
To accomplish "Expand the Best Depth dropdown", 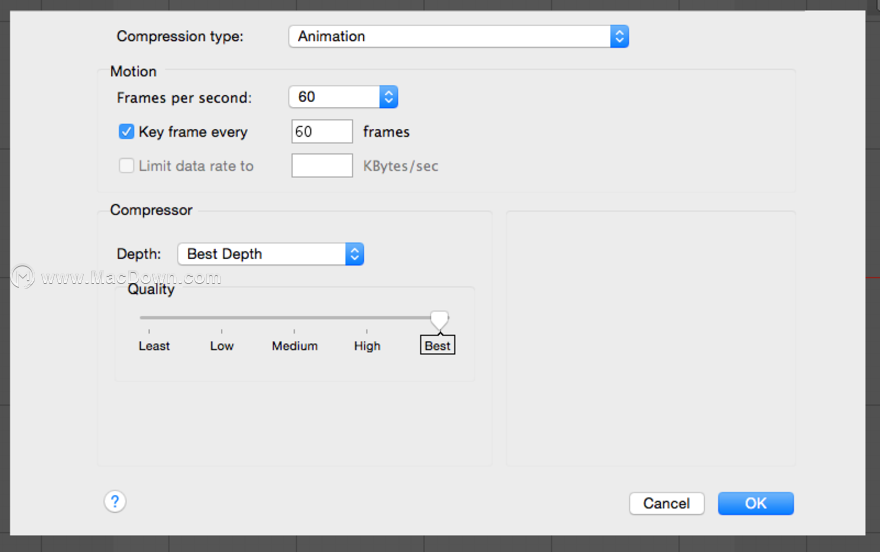I will pos(271,254).
